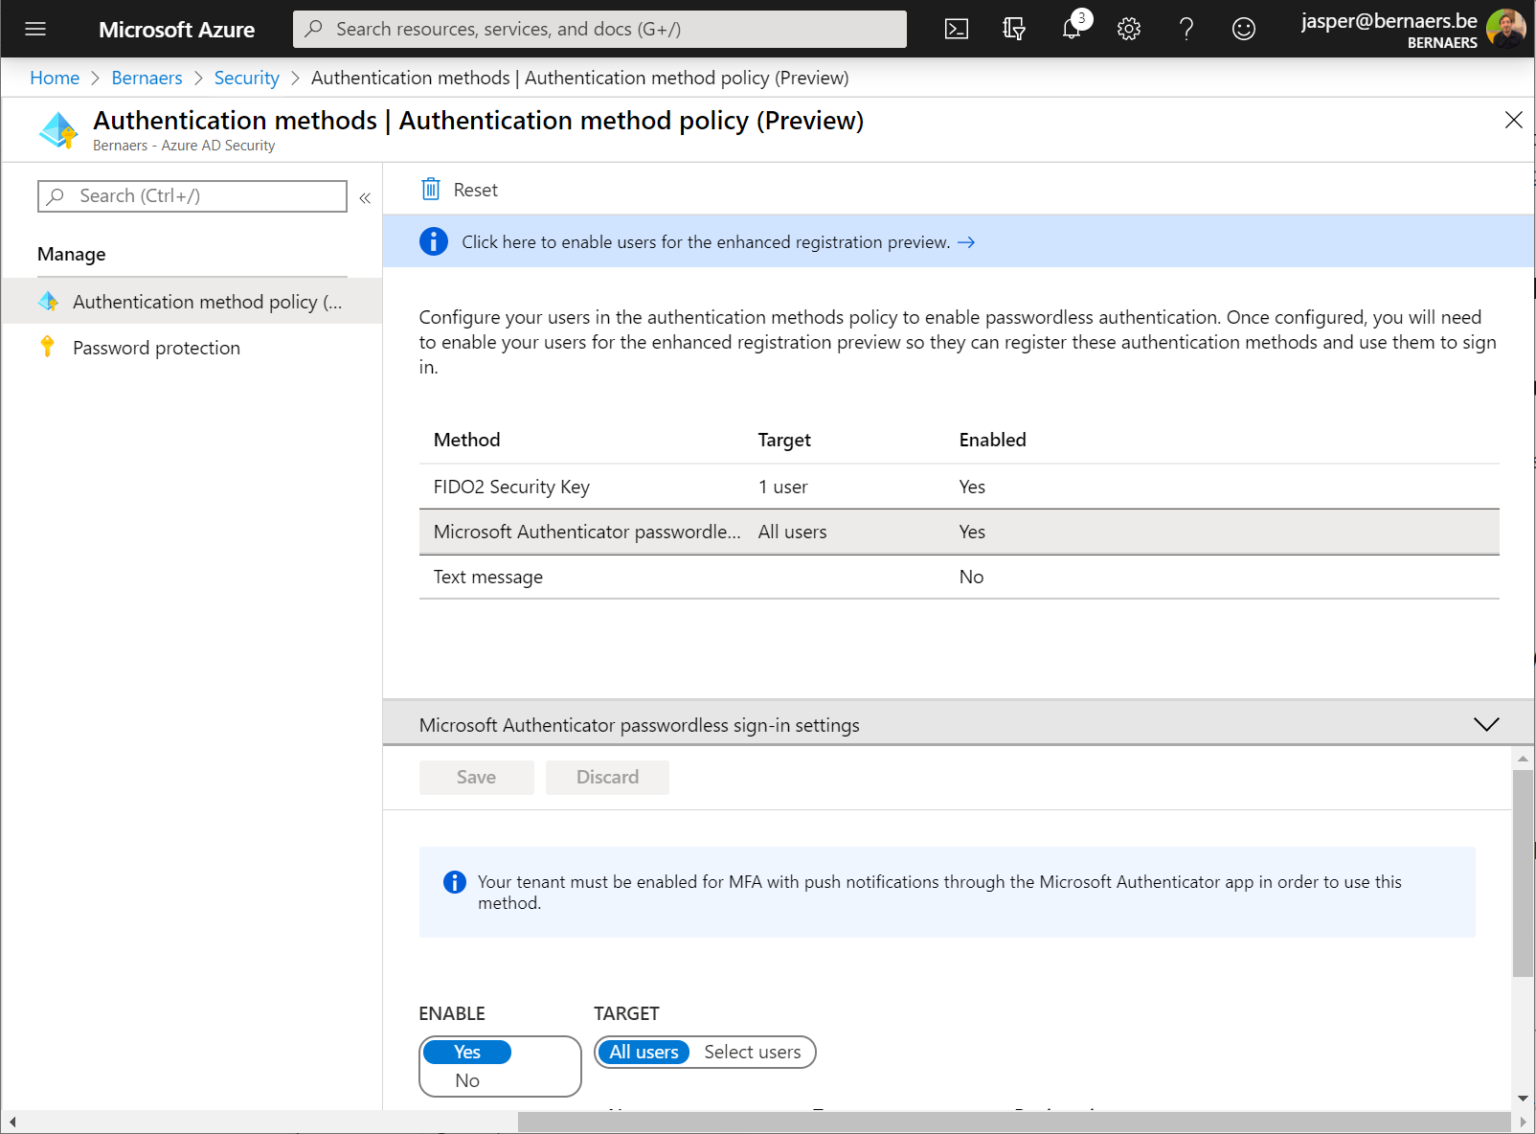The width and height of the screenshot is (1536, 1134).
Task: Open portal settings gear icon
Action: point(1128,29)
